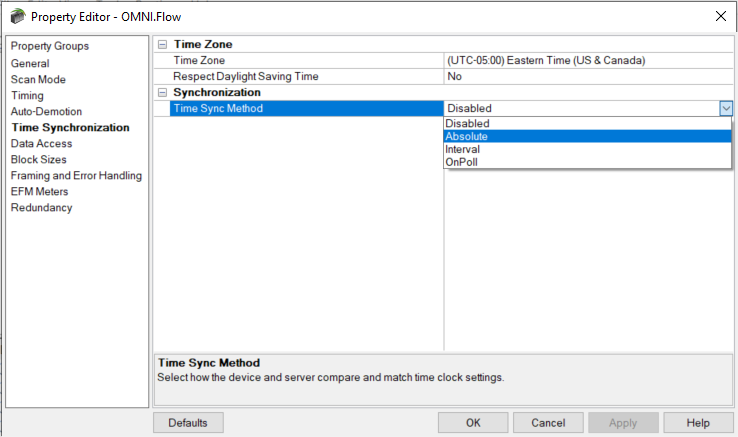This screenshot has height=437, width=738.
Task: Click the Apply button
Action: tap(623, 423)
